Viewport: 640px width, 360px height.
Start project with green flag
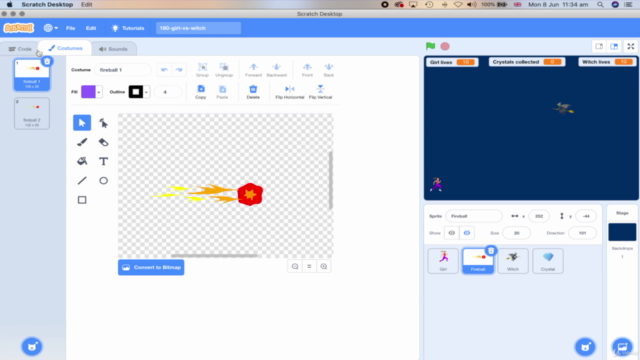tap(430, 46)
